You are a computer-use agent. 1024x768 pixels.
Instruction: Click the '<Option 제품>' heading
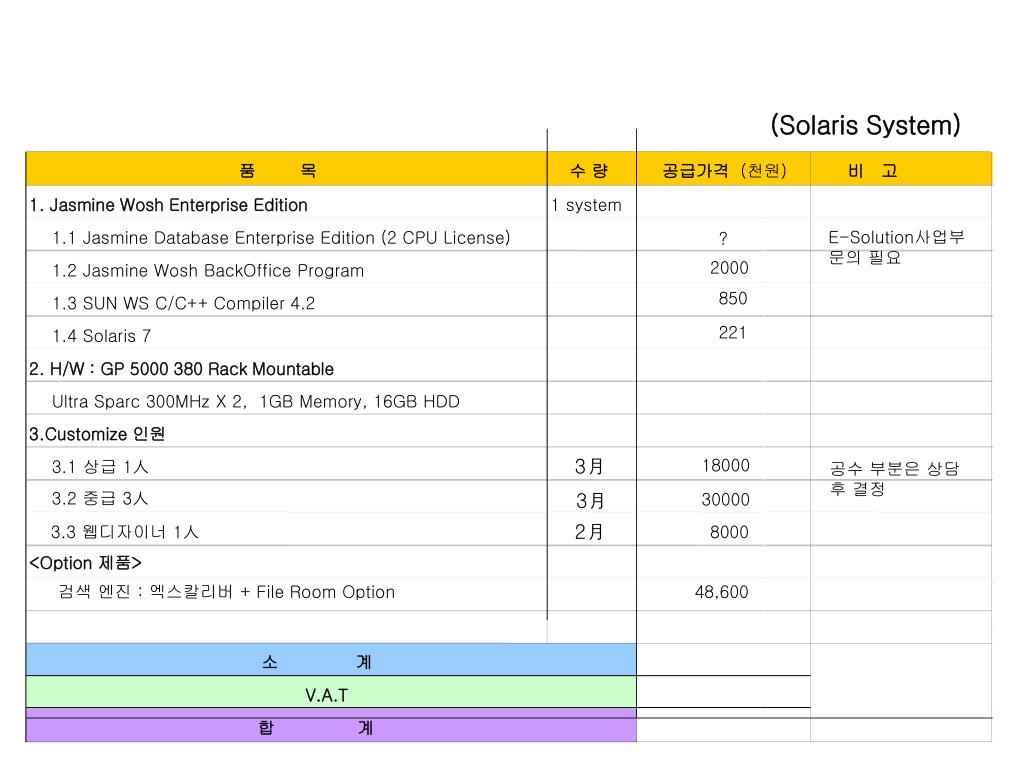86,563
